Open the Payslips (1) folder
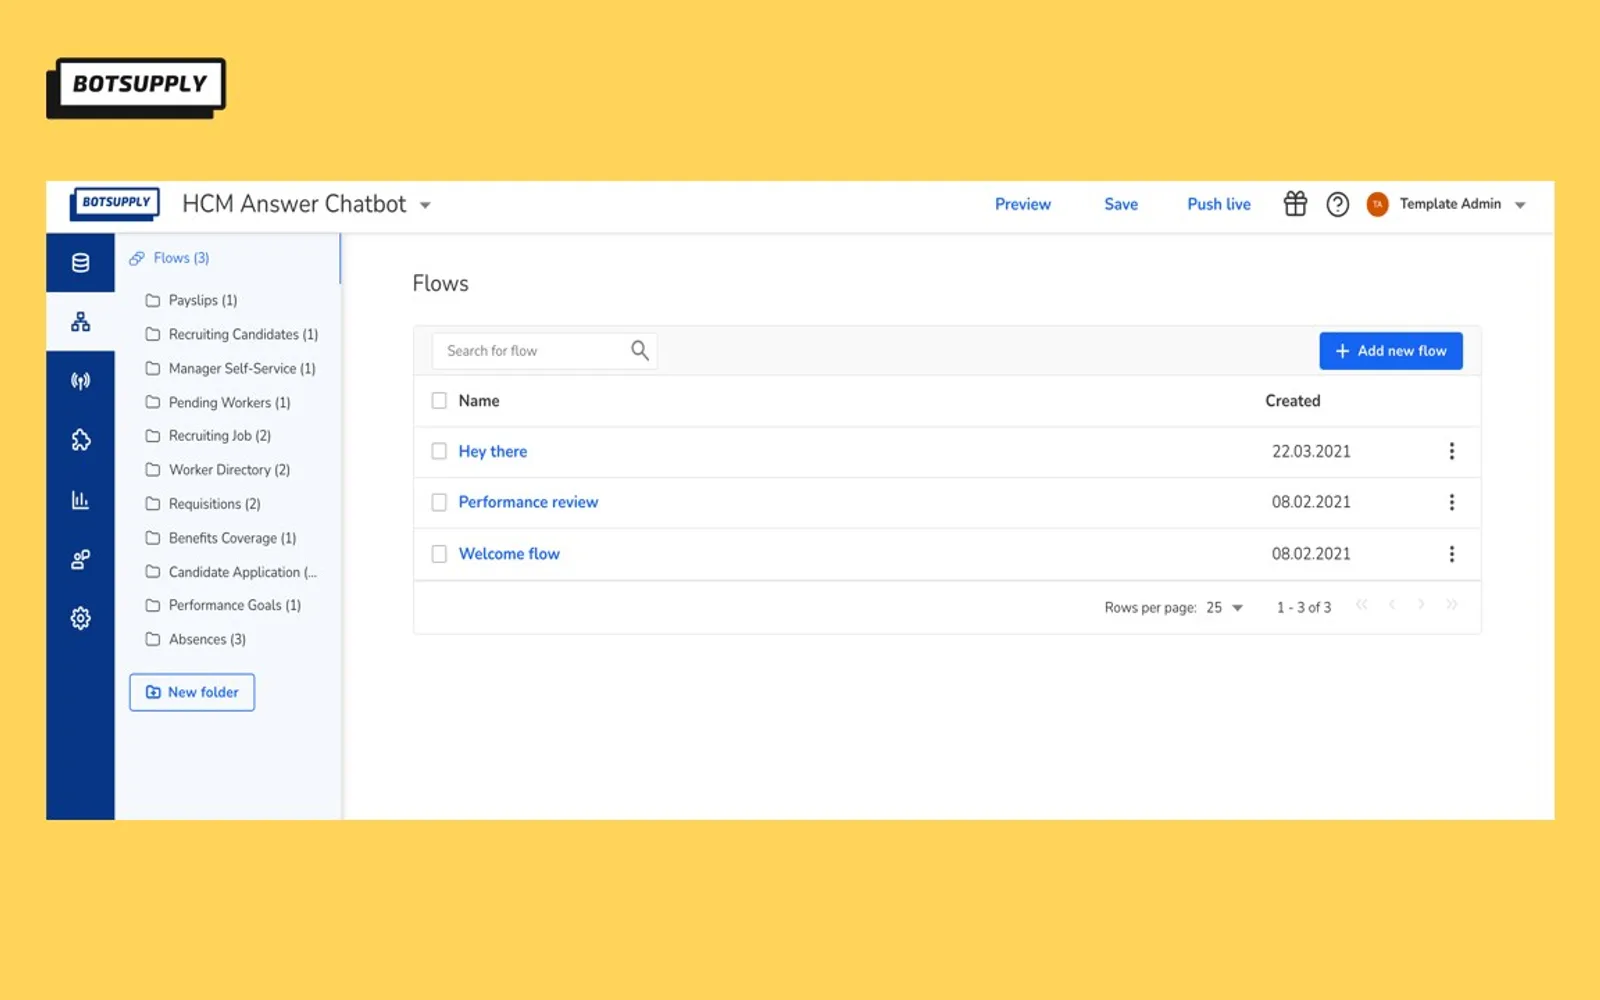1600x1000 pixels. coord(192,300)
